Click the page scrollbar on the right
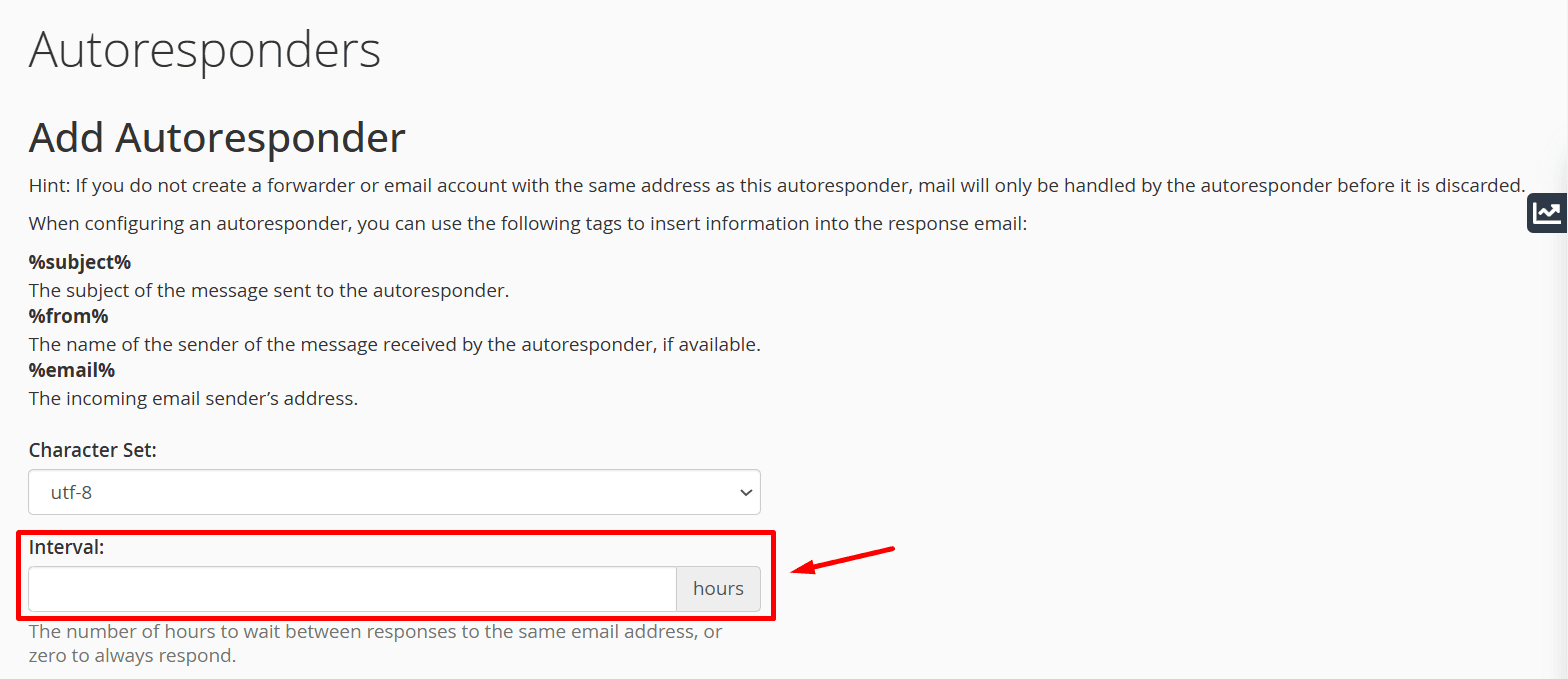 point(1563,340)
